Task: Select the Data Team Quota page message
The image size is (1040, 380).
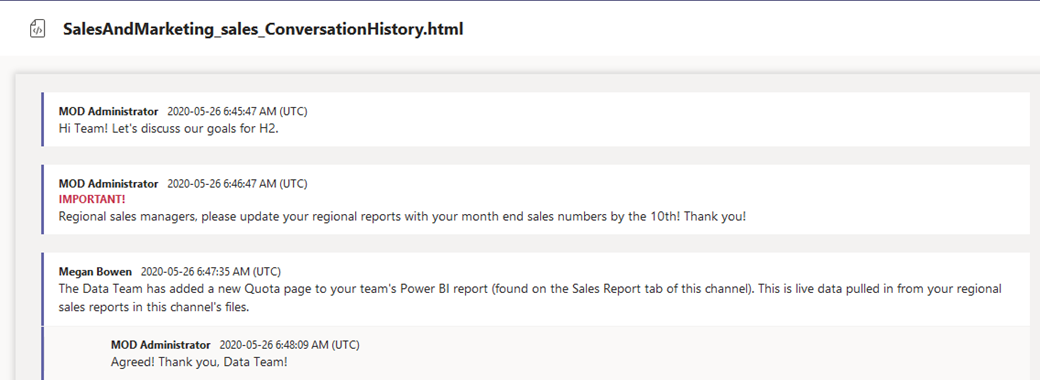Action: pos(530,298)
